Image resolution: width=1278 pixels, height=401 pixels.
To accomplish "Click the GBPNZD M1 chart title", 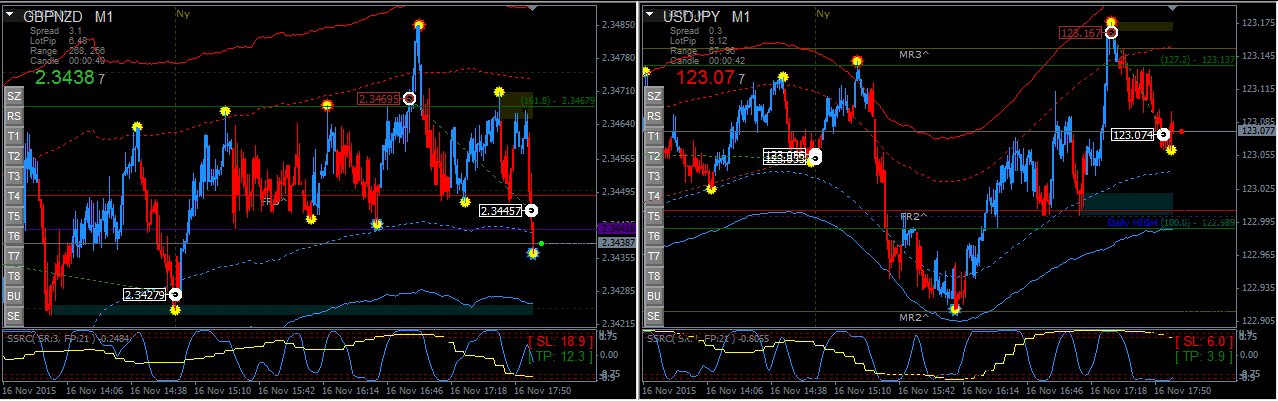I will point(67,17).
